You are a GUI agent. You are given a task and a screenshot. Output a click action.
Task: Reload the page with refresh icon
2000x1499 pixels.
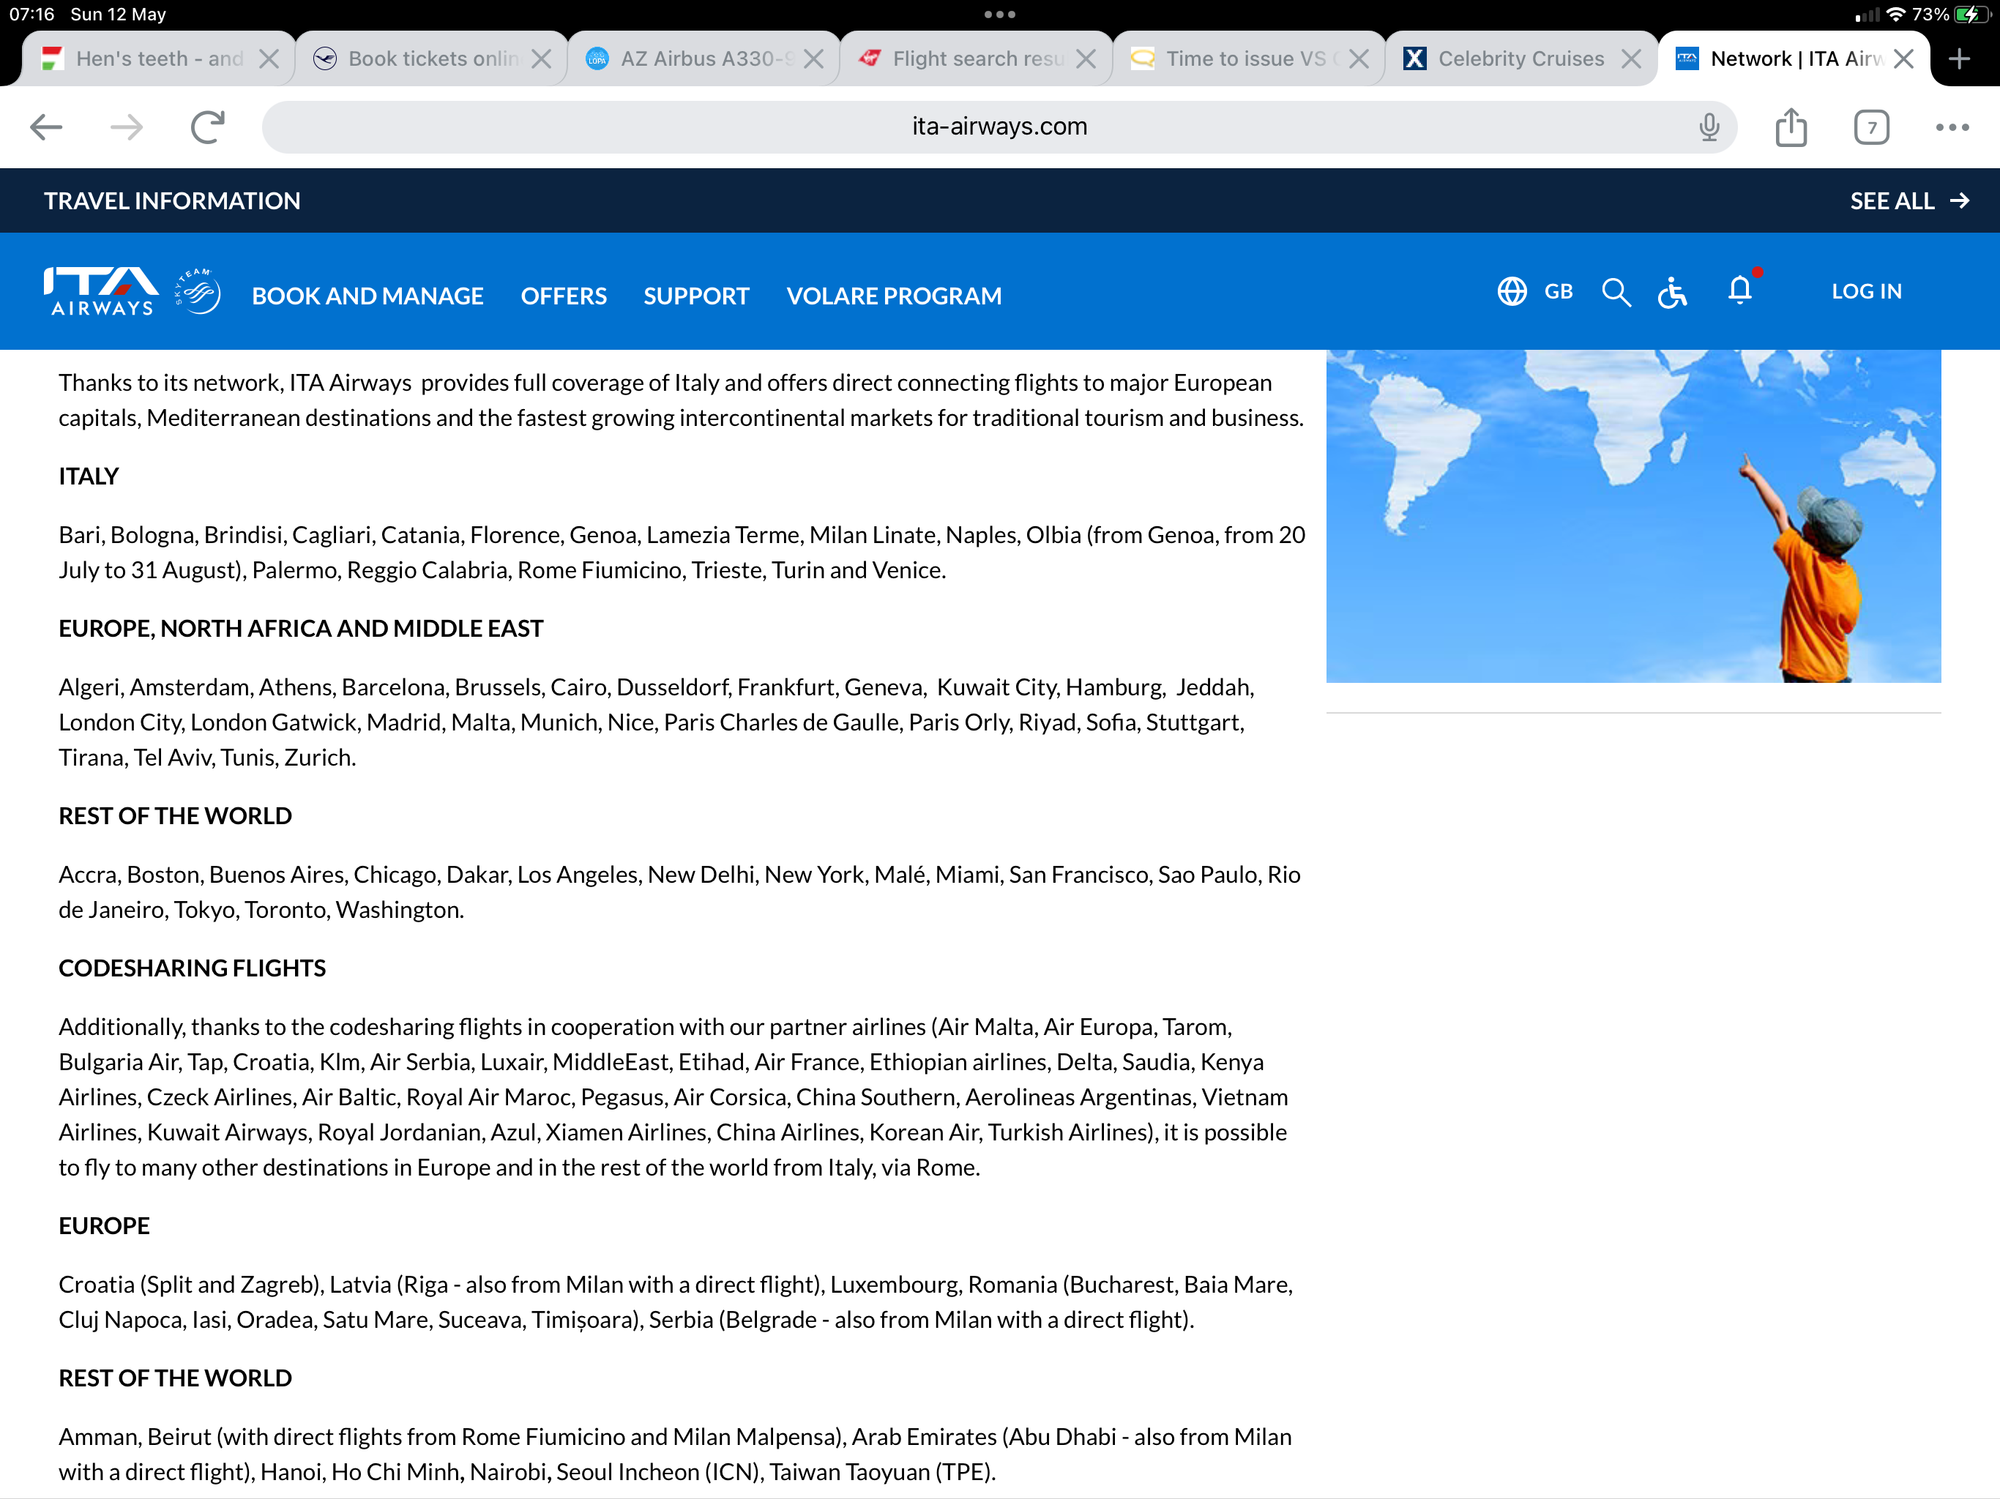coord(207,127)
